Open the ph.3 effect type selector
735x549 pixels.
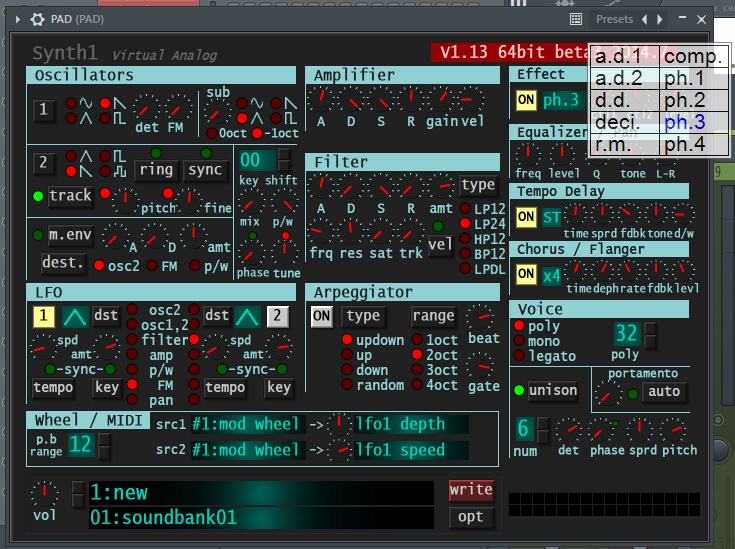click(x=562, y=100)
